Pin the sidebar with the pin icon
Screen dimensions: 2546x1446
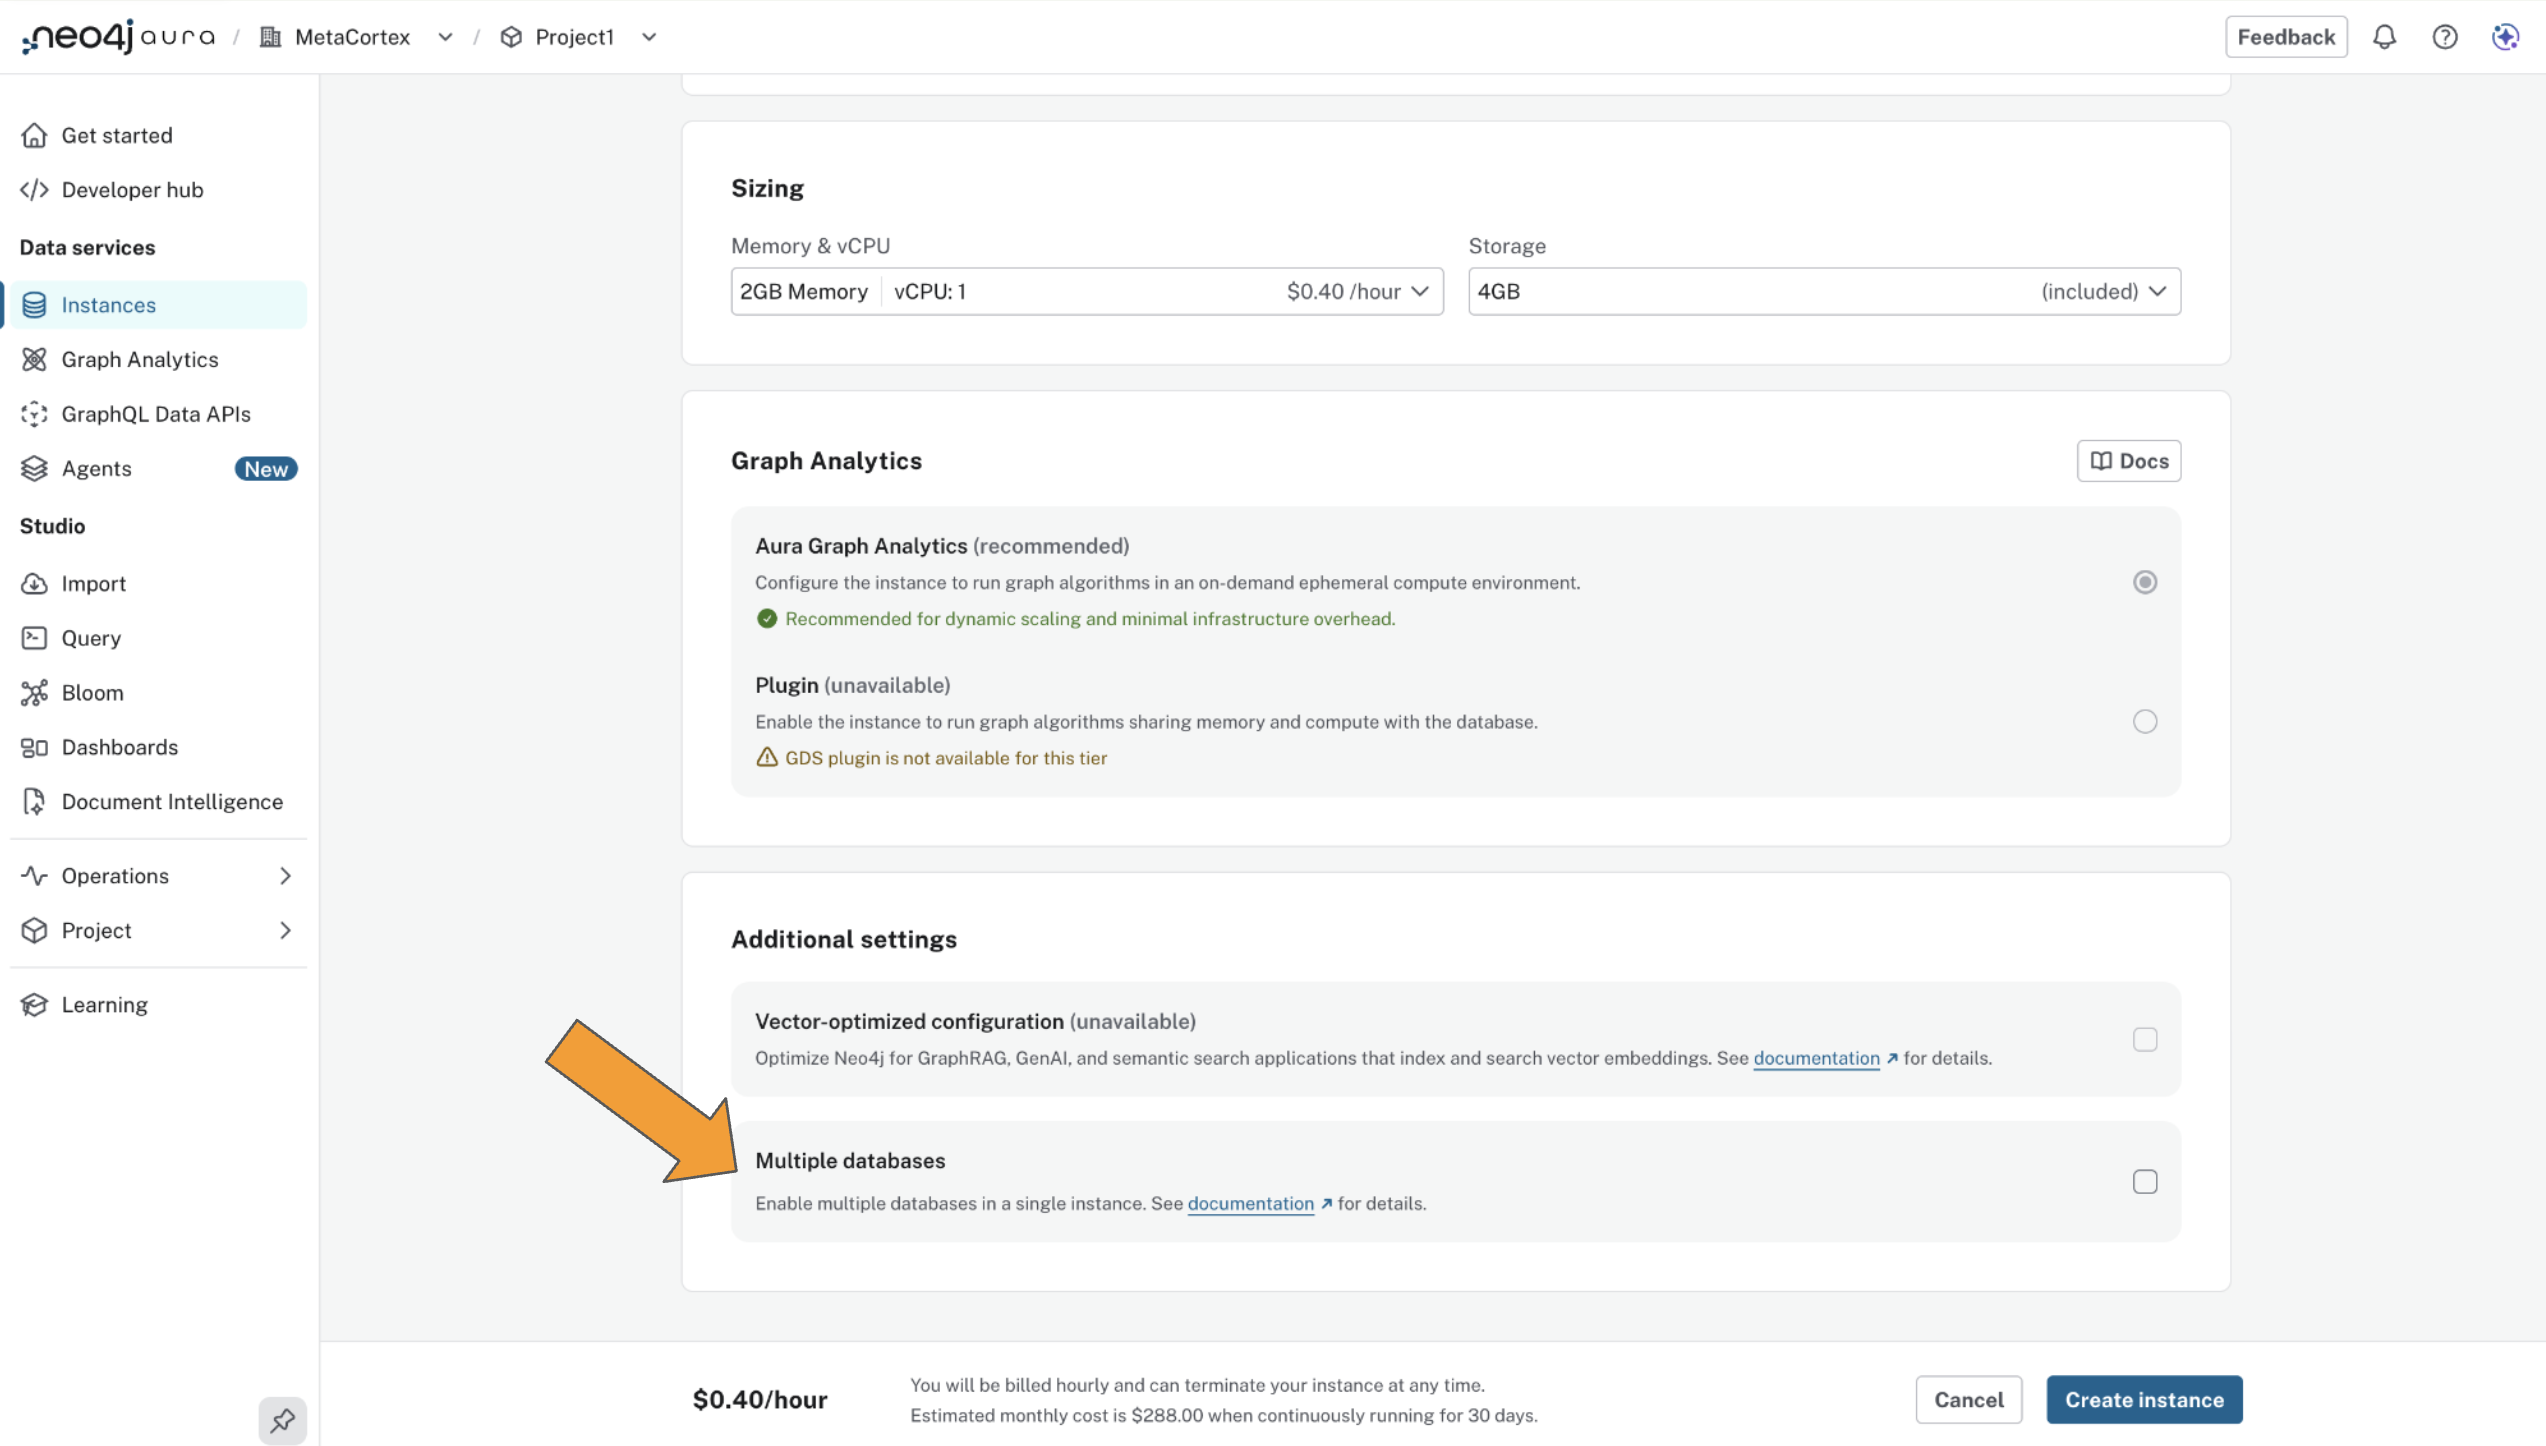click(282, 1420)
